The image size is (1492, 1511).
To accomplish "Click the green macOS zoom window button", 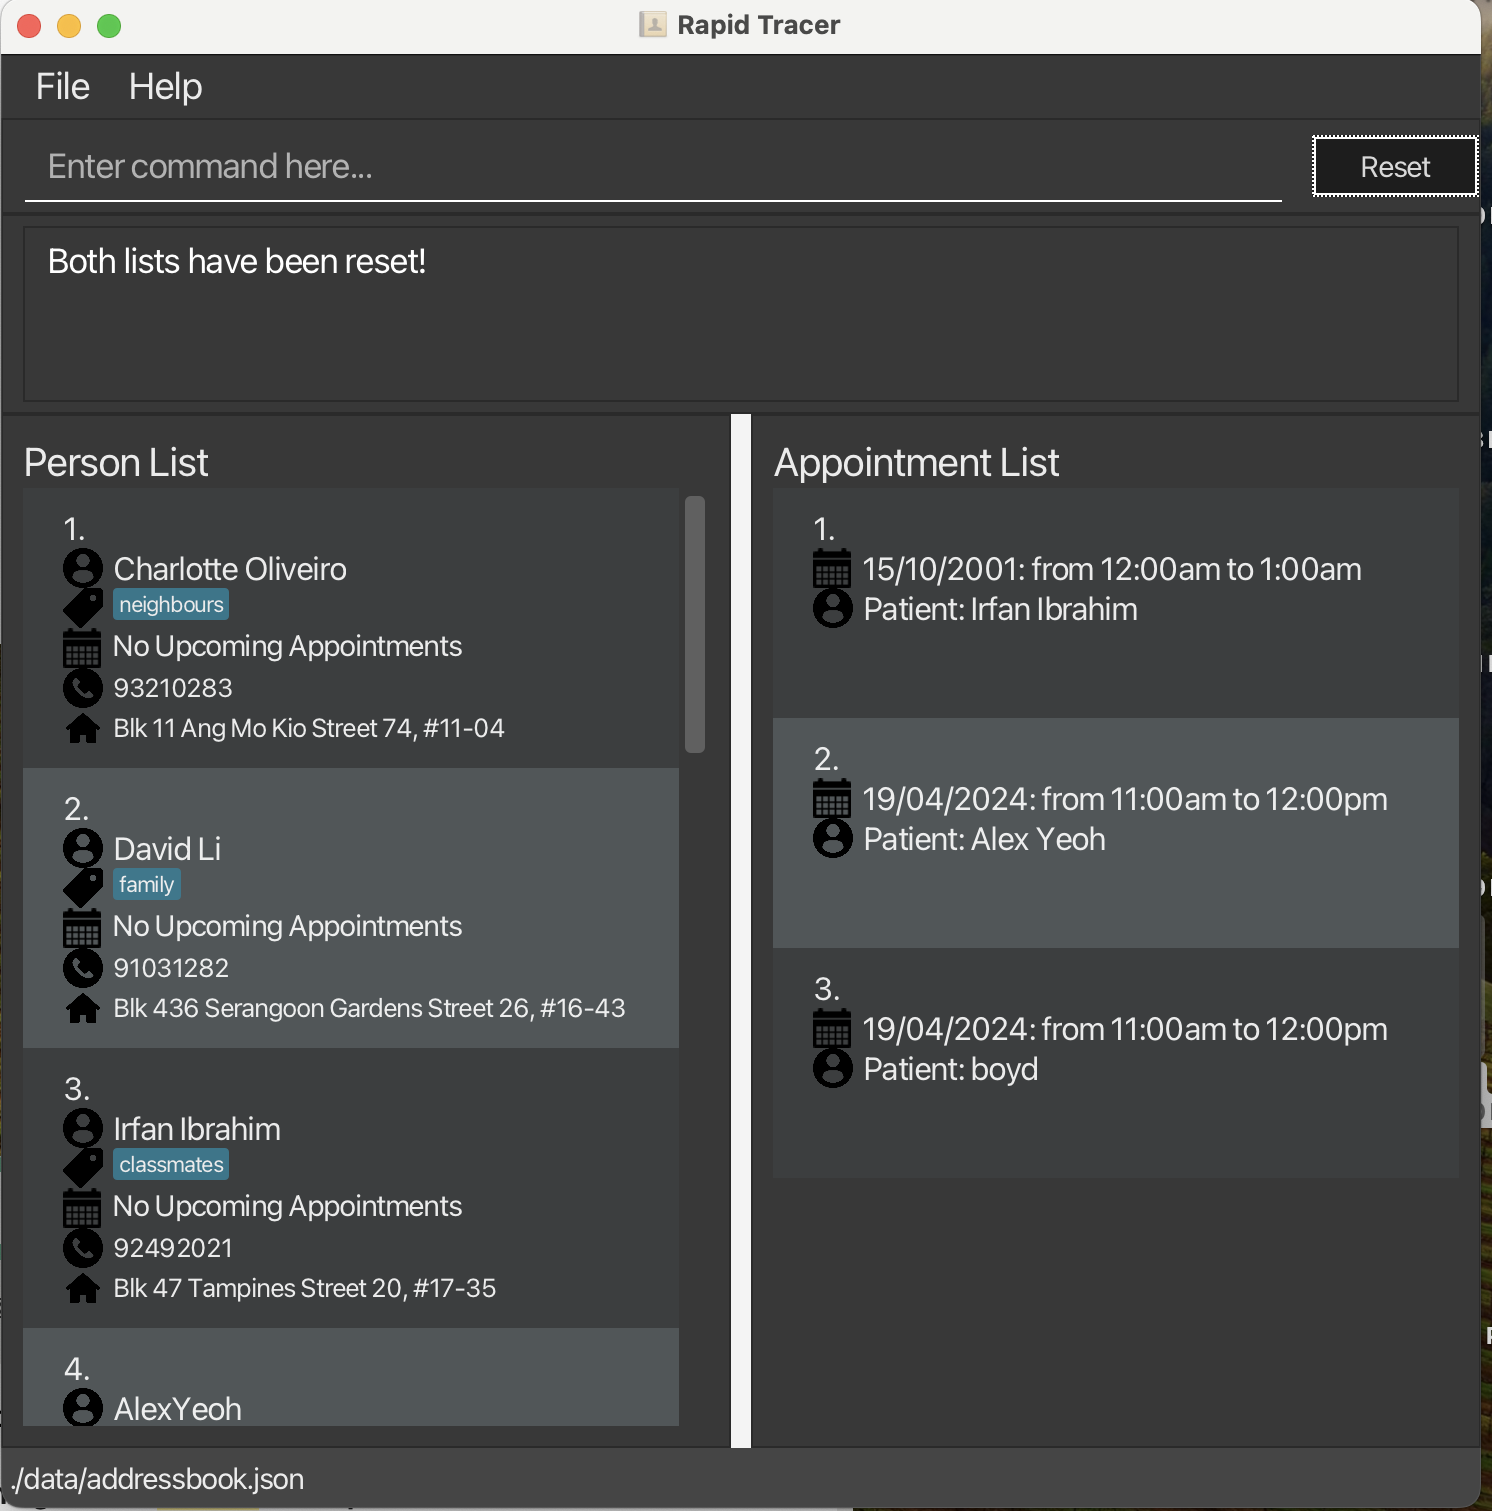I will click(x=109, y=26).
